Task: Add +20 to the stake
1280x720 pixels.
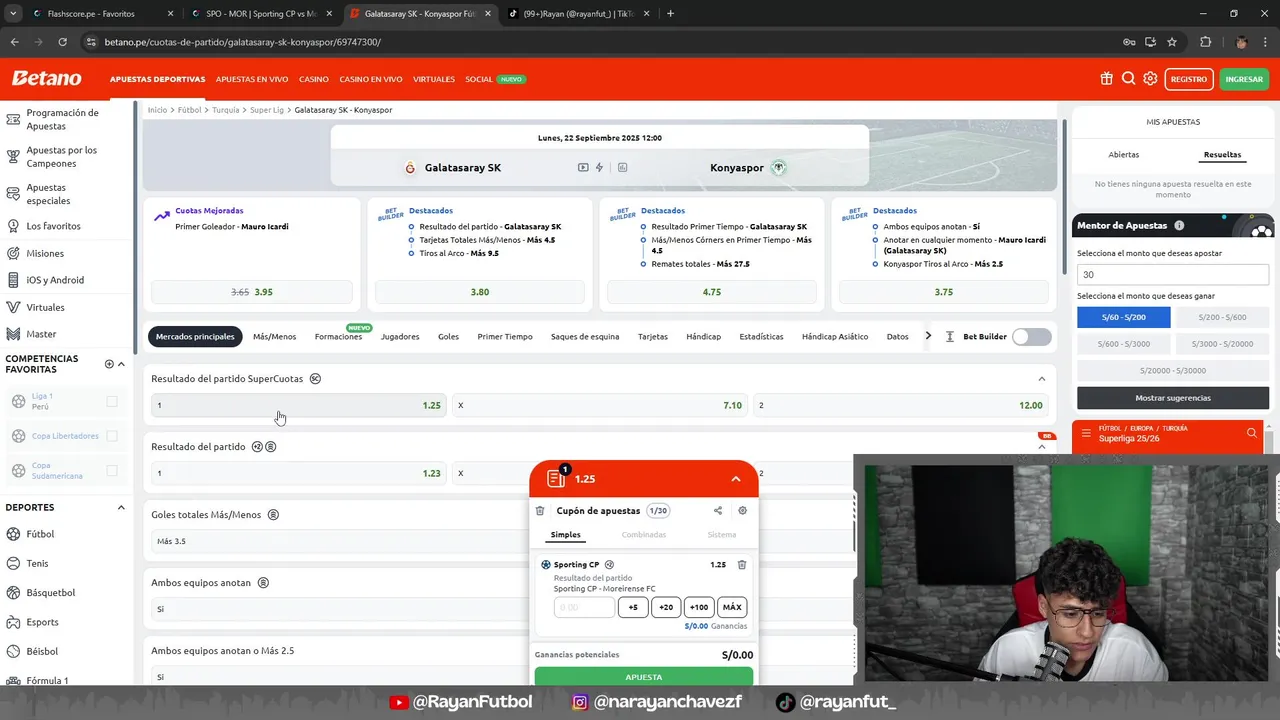Action: (666, 607)
